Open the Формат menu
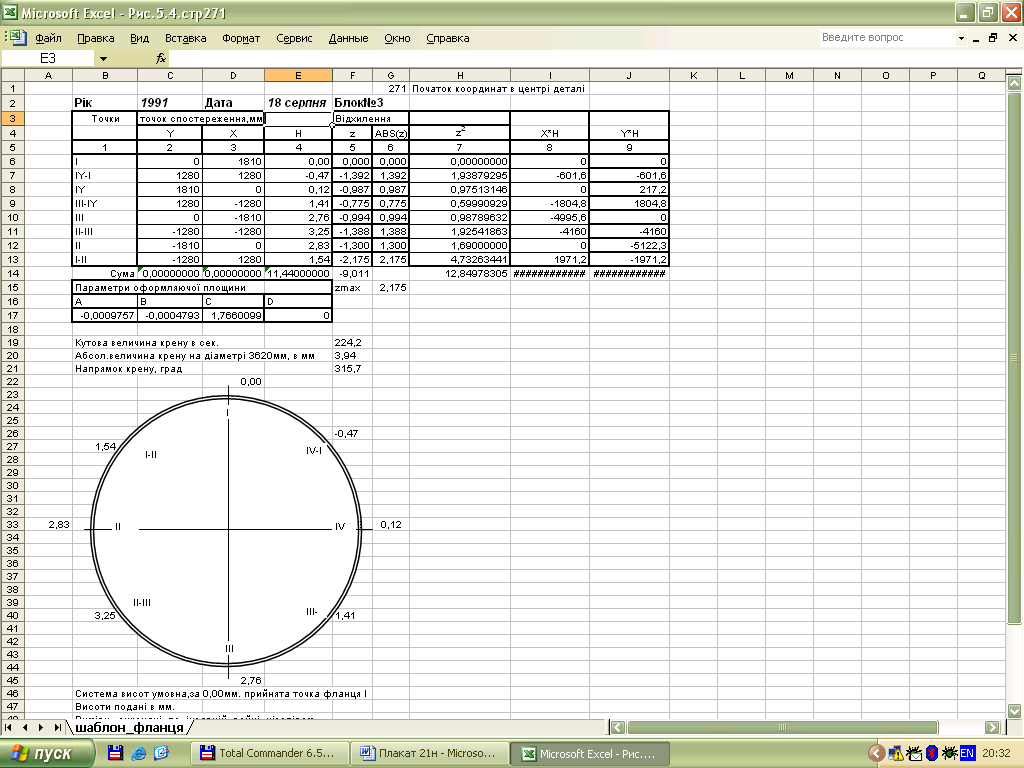Image resolution: width=1024 pixels, height=768 pixels. click(x=241, y=38)
